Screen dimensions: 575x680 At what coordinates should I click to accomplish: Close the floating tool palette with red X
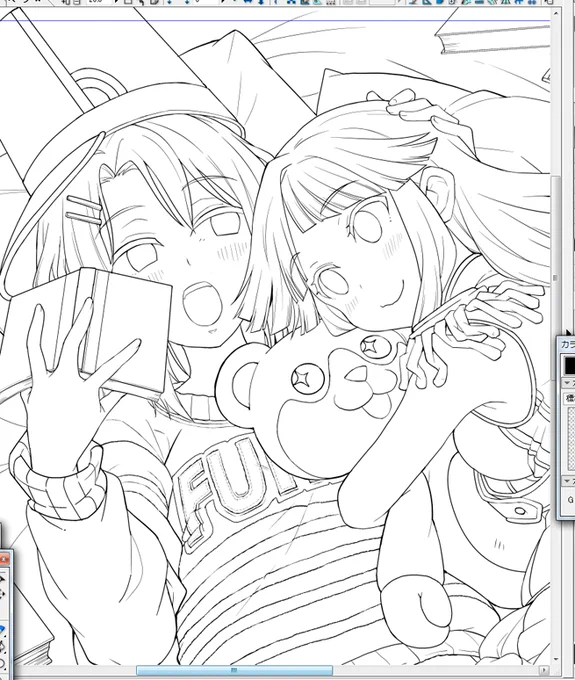3,559
